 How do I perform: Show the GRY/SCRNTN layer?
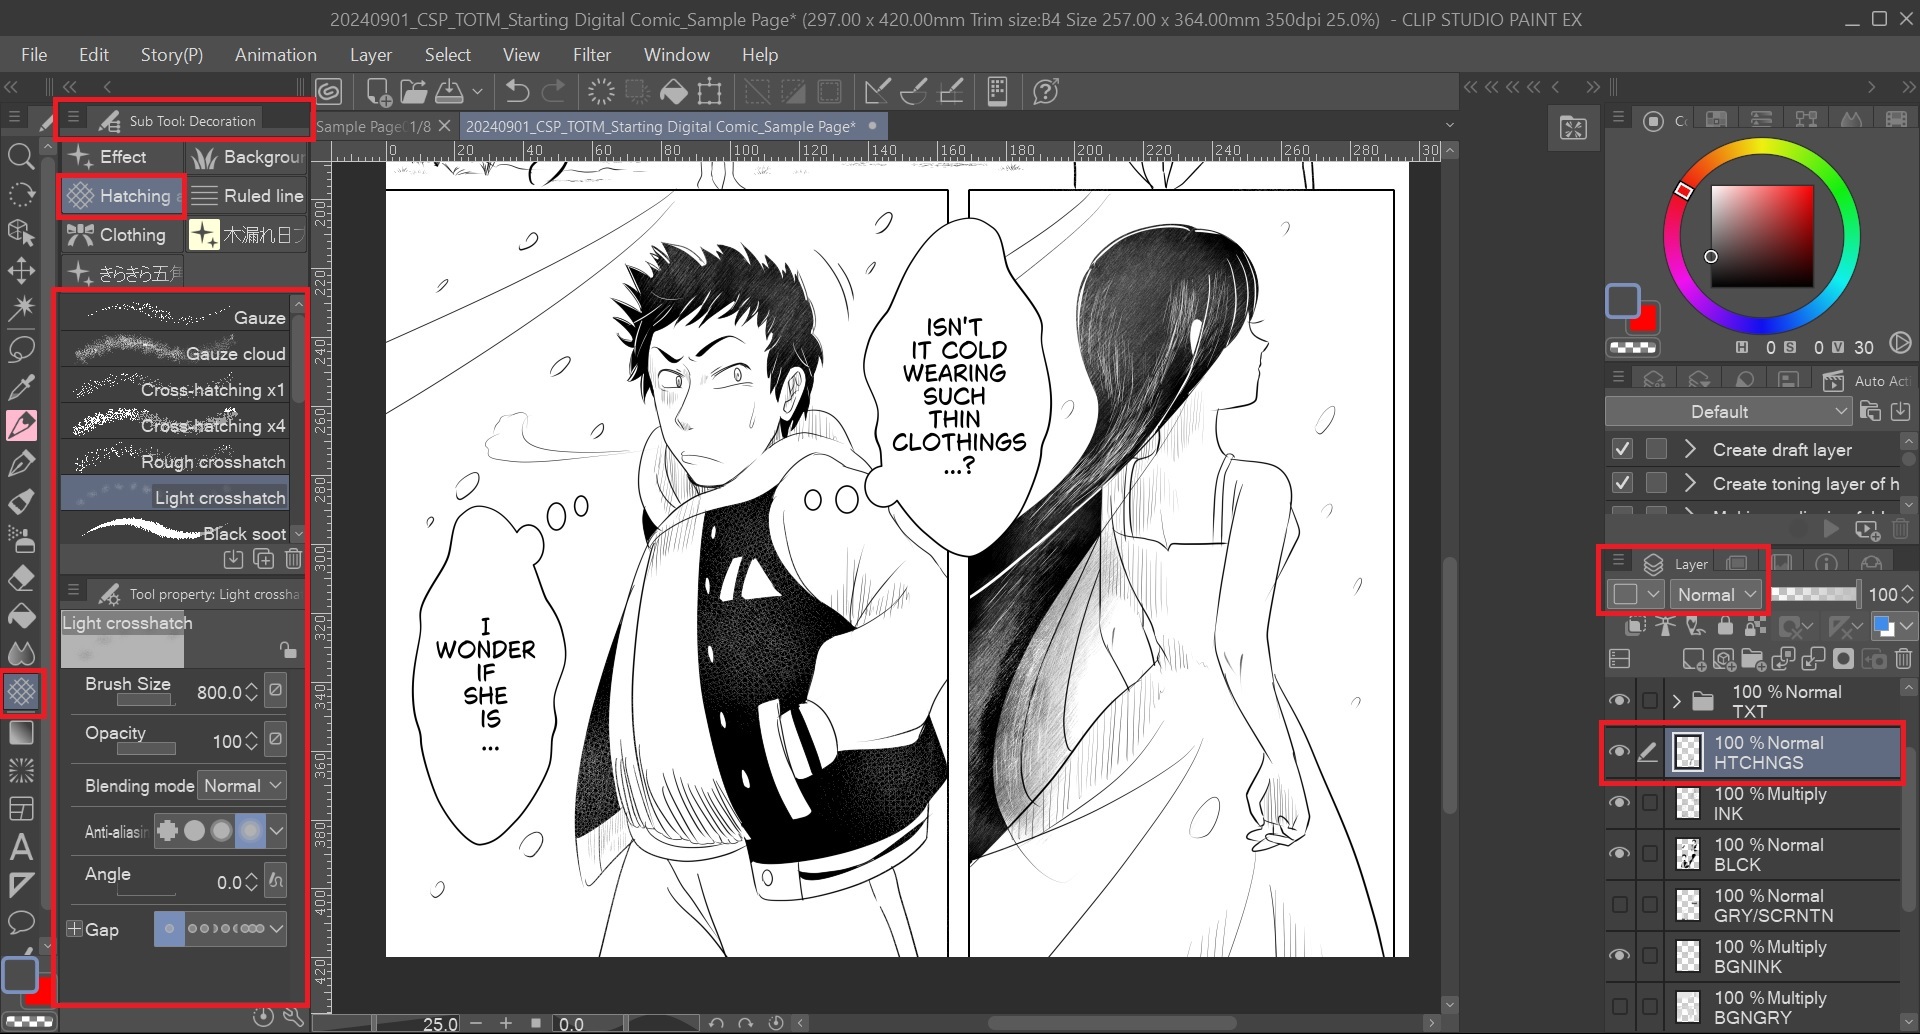1619,905
